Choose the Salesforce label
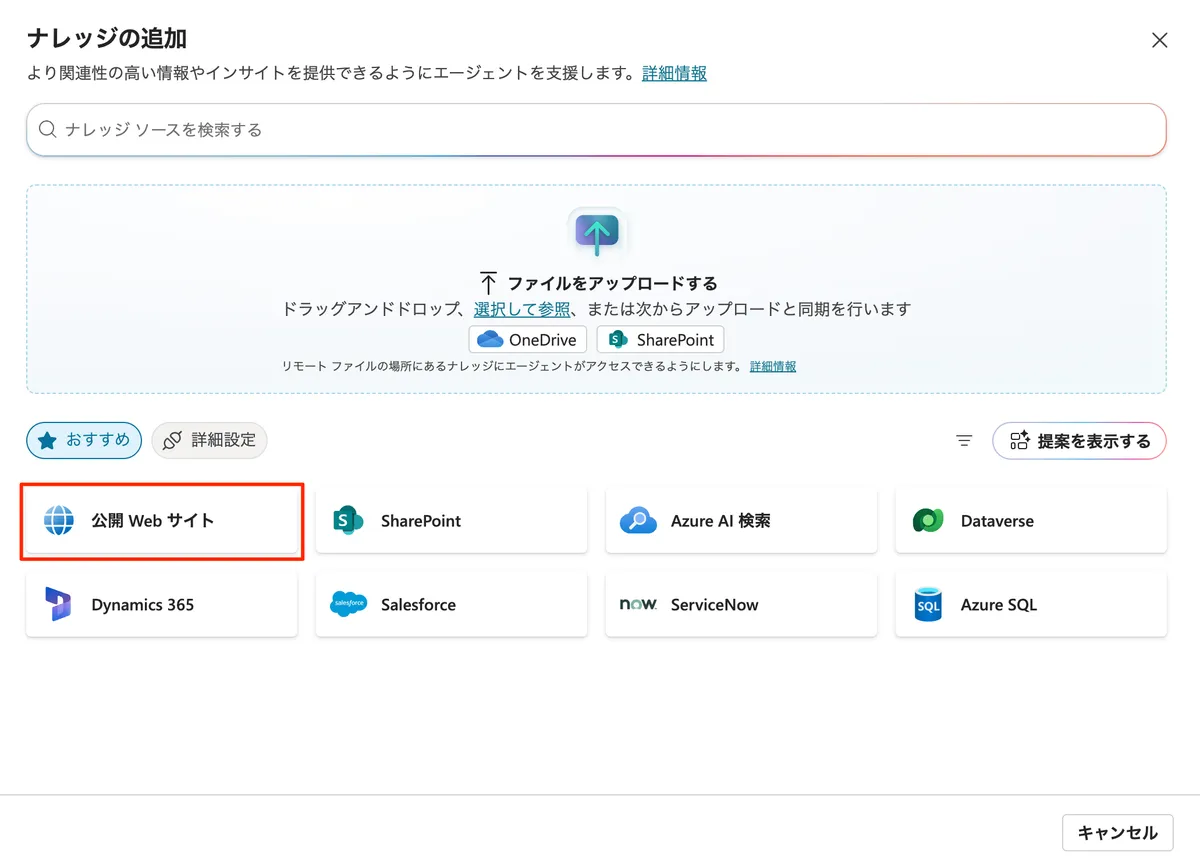This screenshot has height=867, width=1200. 418,605
